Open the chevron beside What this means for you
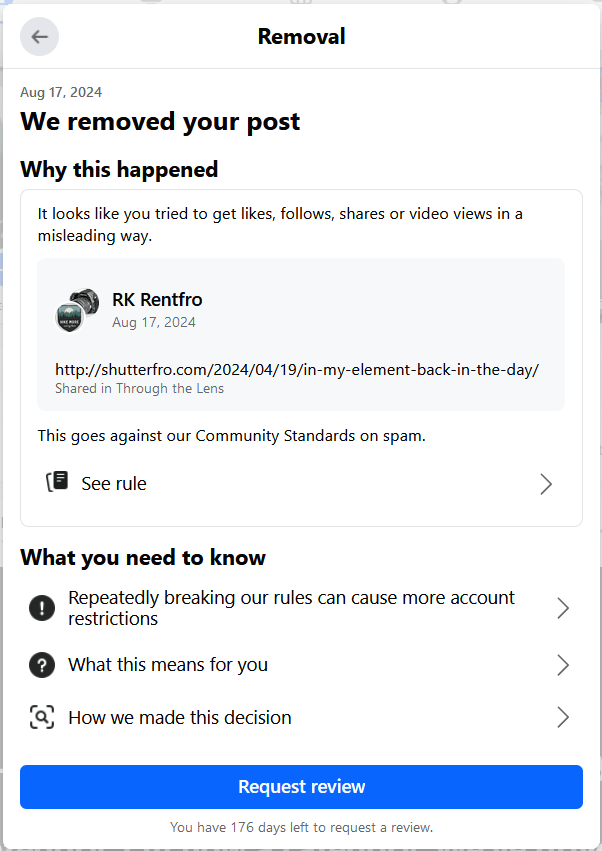 point(563,665)
